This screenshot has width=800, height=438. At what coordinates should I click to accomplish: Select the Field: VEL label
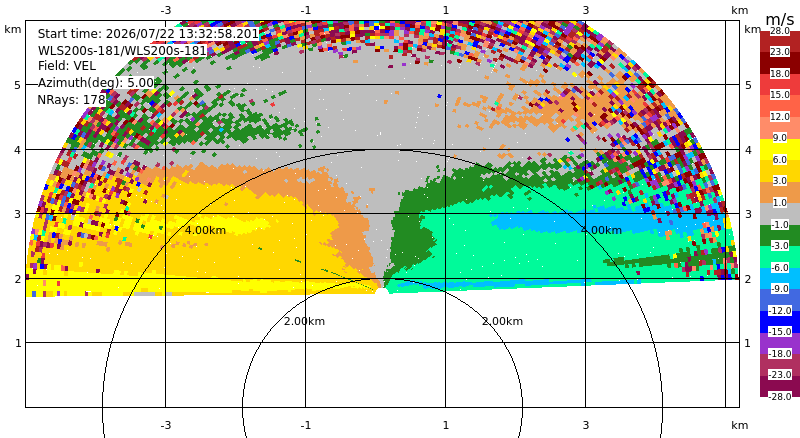[x=66, y=66]
